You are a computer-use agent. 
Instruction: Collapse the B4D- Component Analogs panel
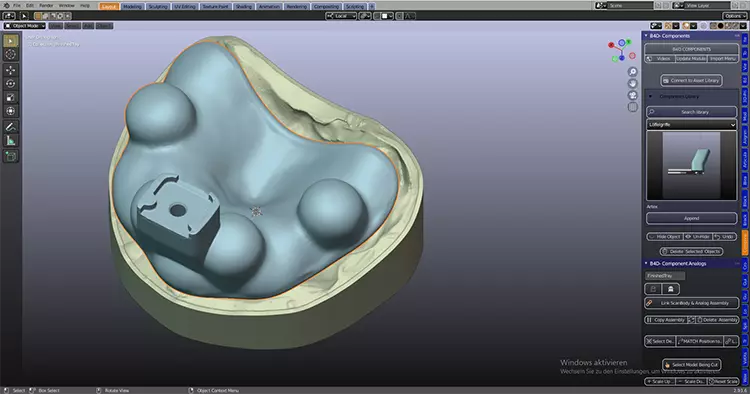tap(646, 263)
